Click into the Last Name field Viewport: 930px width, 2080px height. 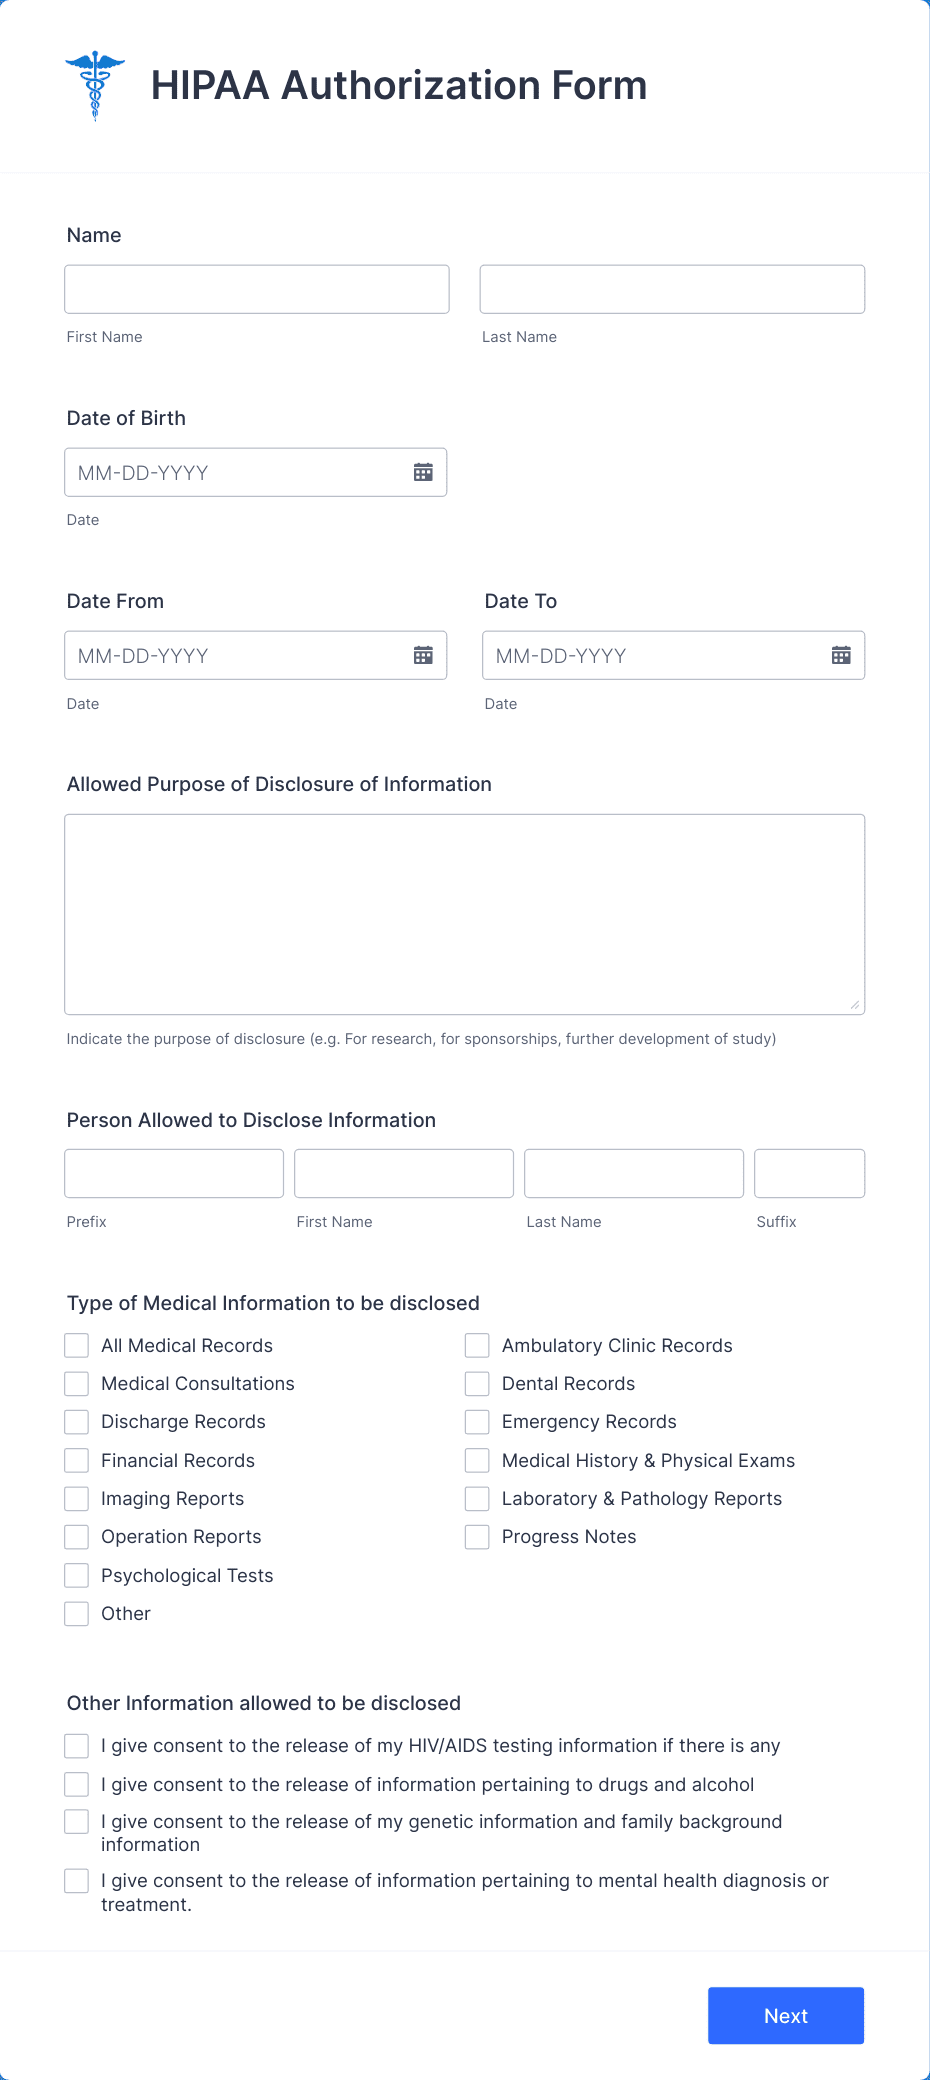click(x=672, y=288)
